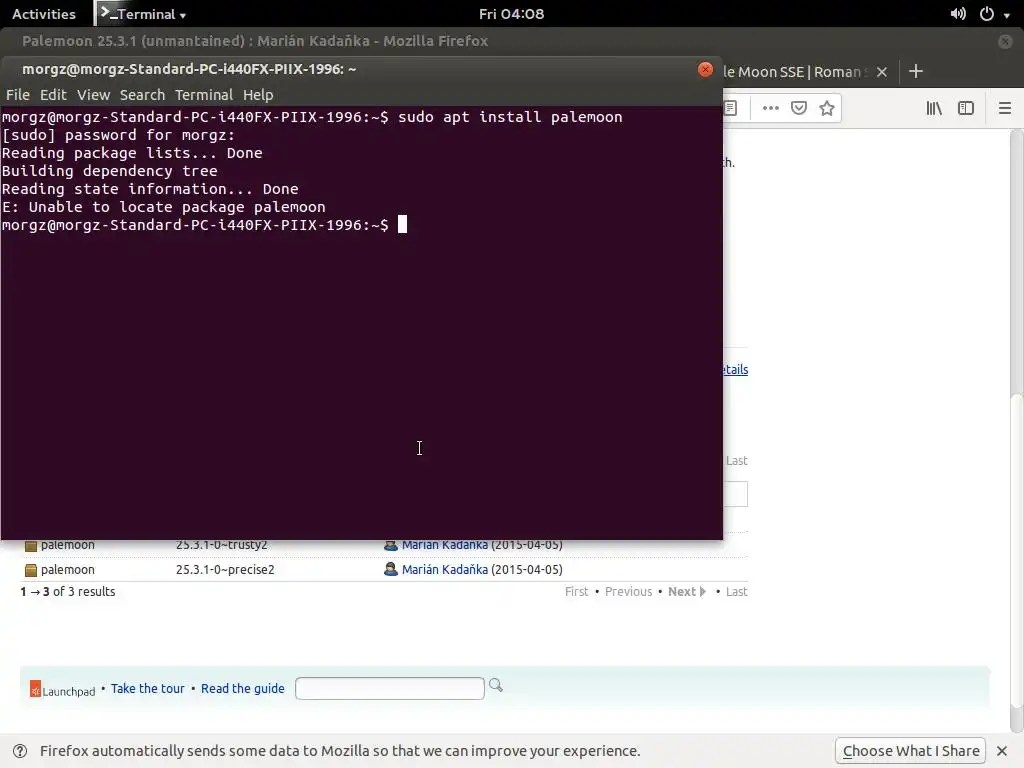The image size is (1024, 768).
Task: Open Marián Kadaňka link in precise2 row
Action: tap(445, 569)
